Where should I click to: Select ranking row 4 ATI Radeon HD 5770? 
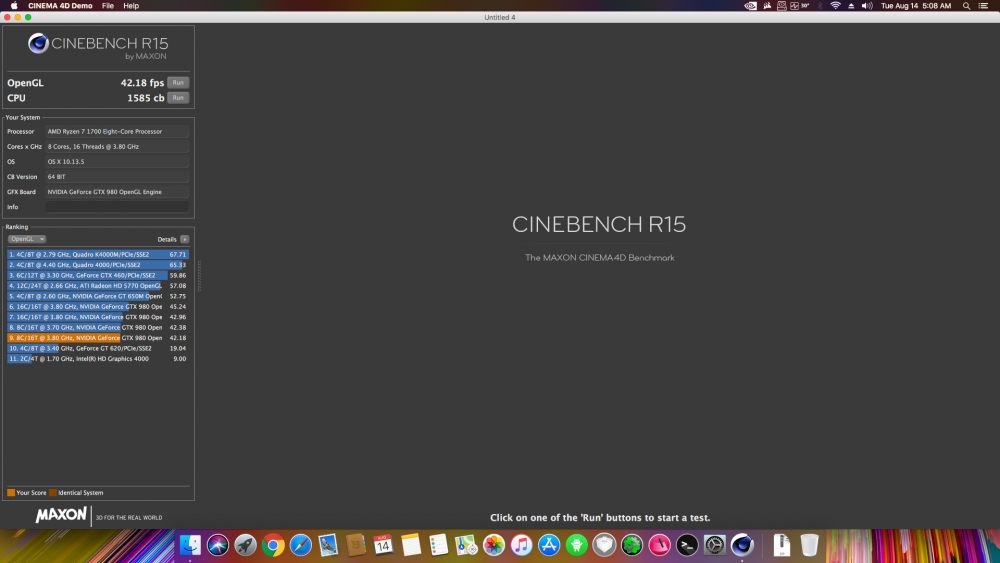pos(98,286)
